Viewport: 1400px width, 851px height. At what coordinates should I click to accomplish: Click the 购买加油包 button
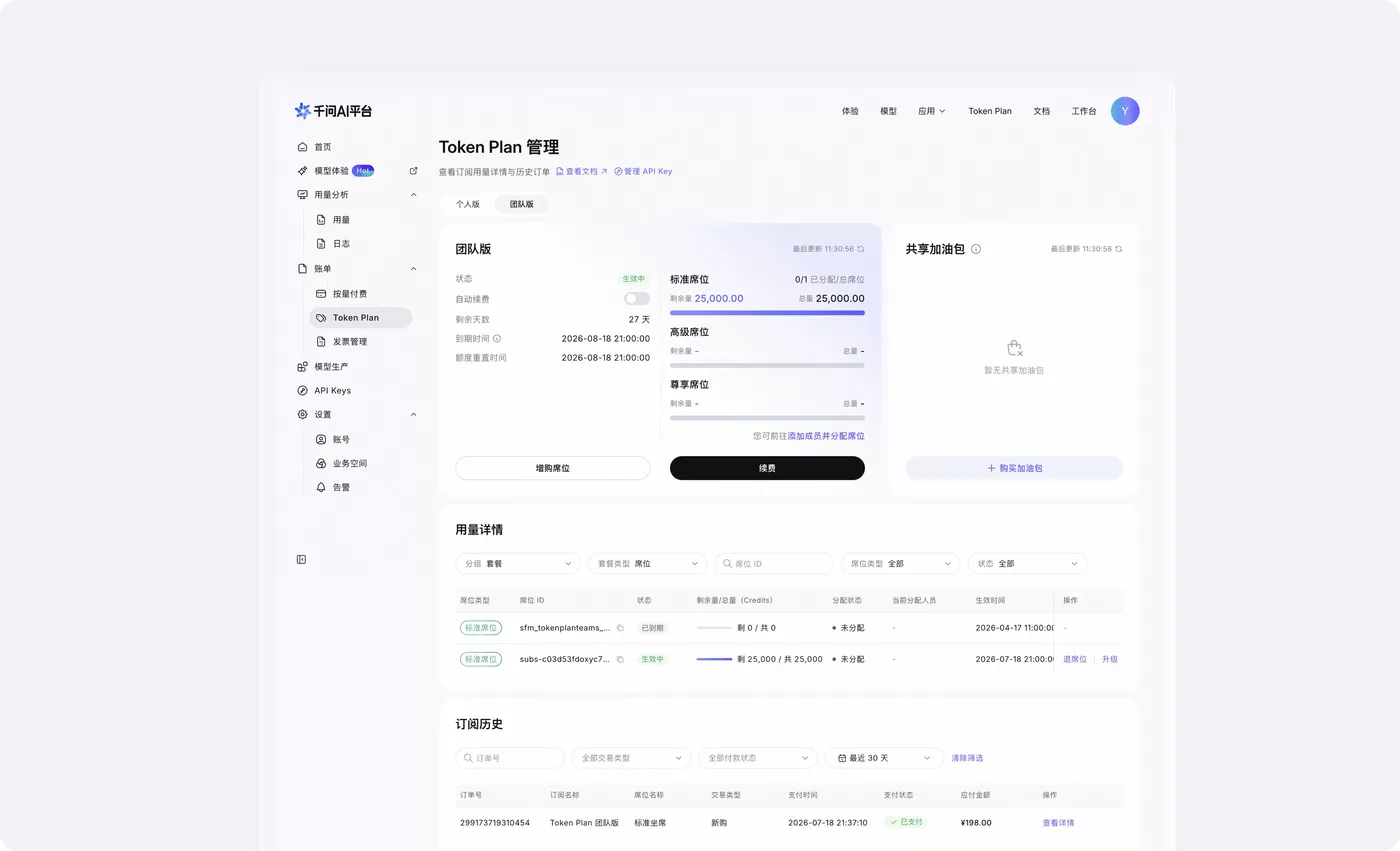1014,468
